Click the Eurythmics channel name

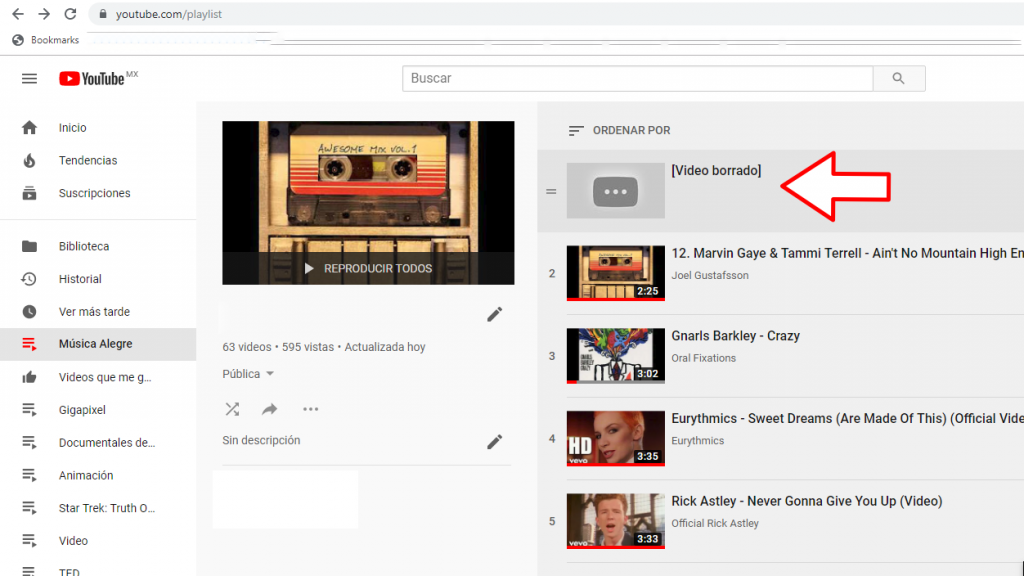coord(697,441)
